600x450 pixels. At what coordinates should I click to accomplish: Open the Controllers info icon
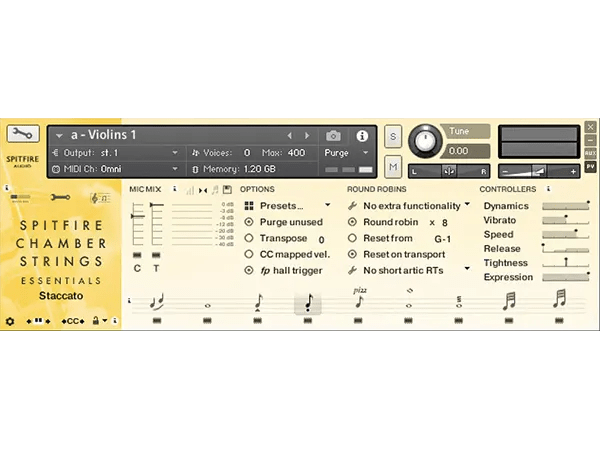(549, 189)
